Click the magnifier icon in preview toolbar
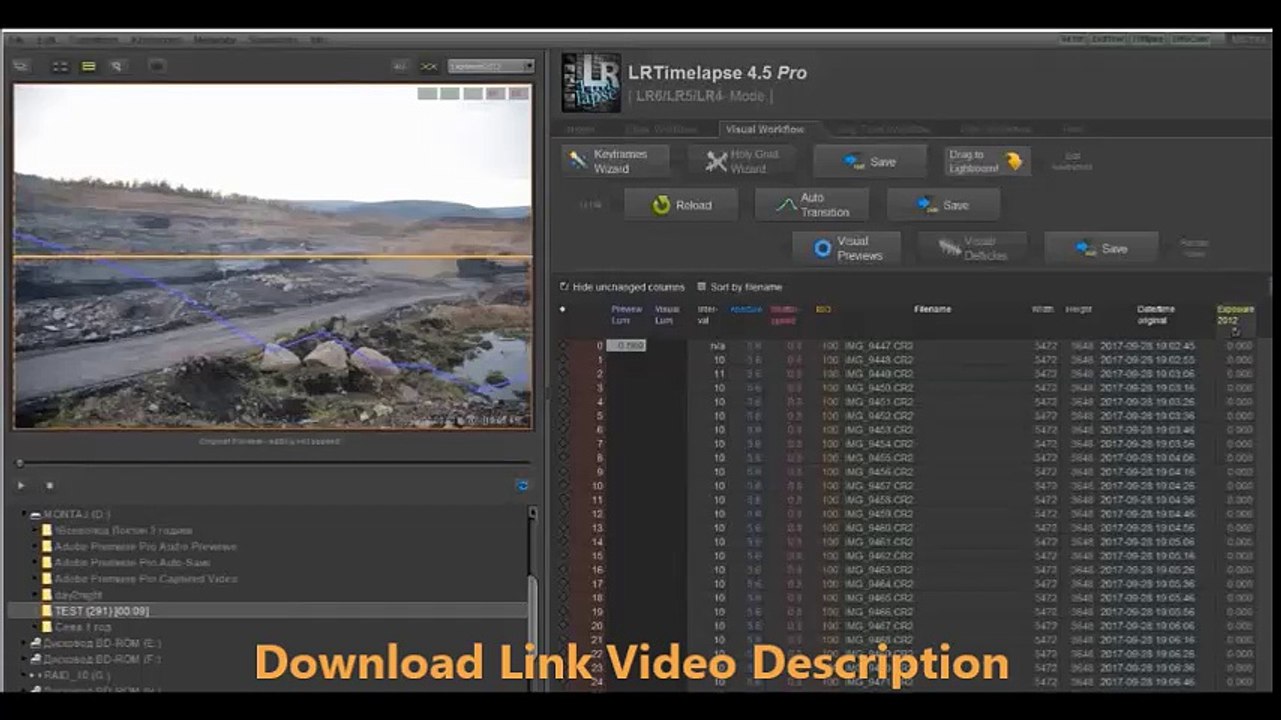 tap(117, 66)
